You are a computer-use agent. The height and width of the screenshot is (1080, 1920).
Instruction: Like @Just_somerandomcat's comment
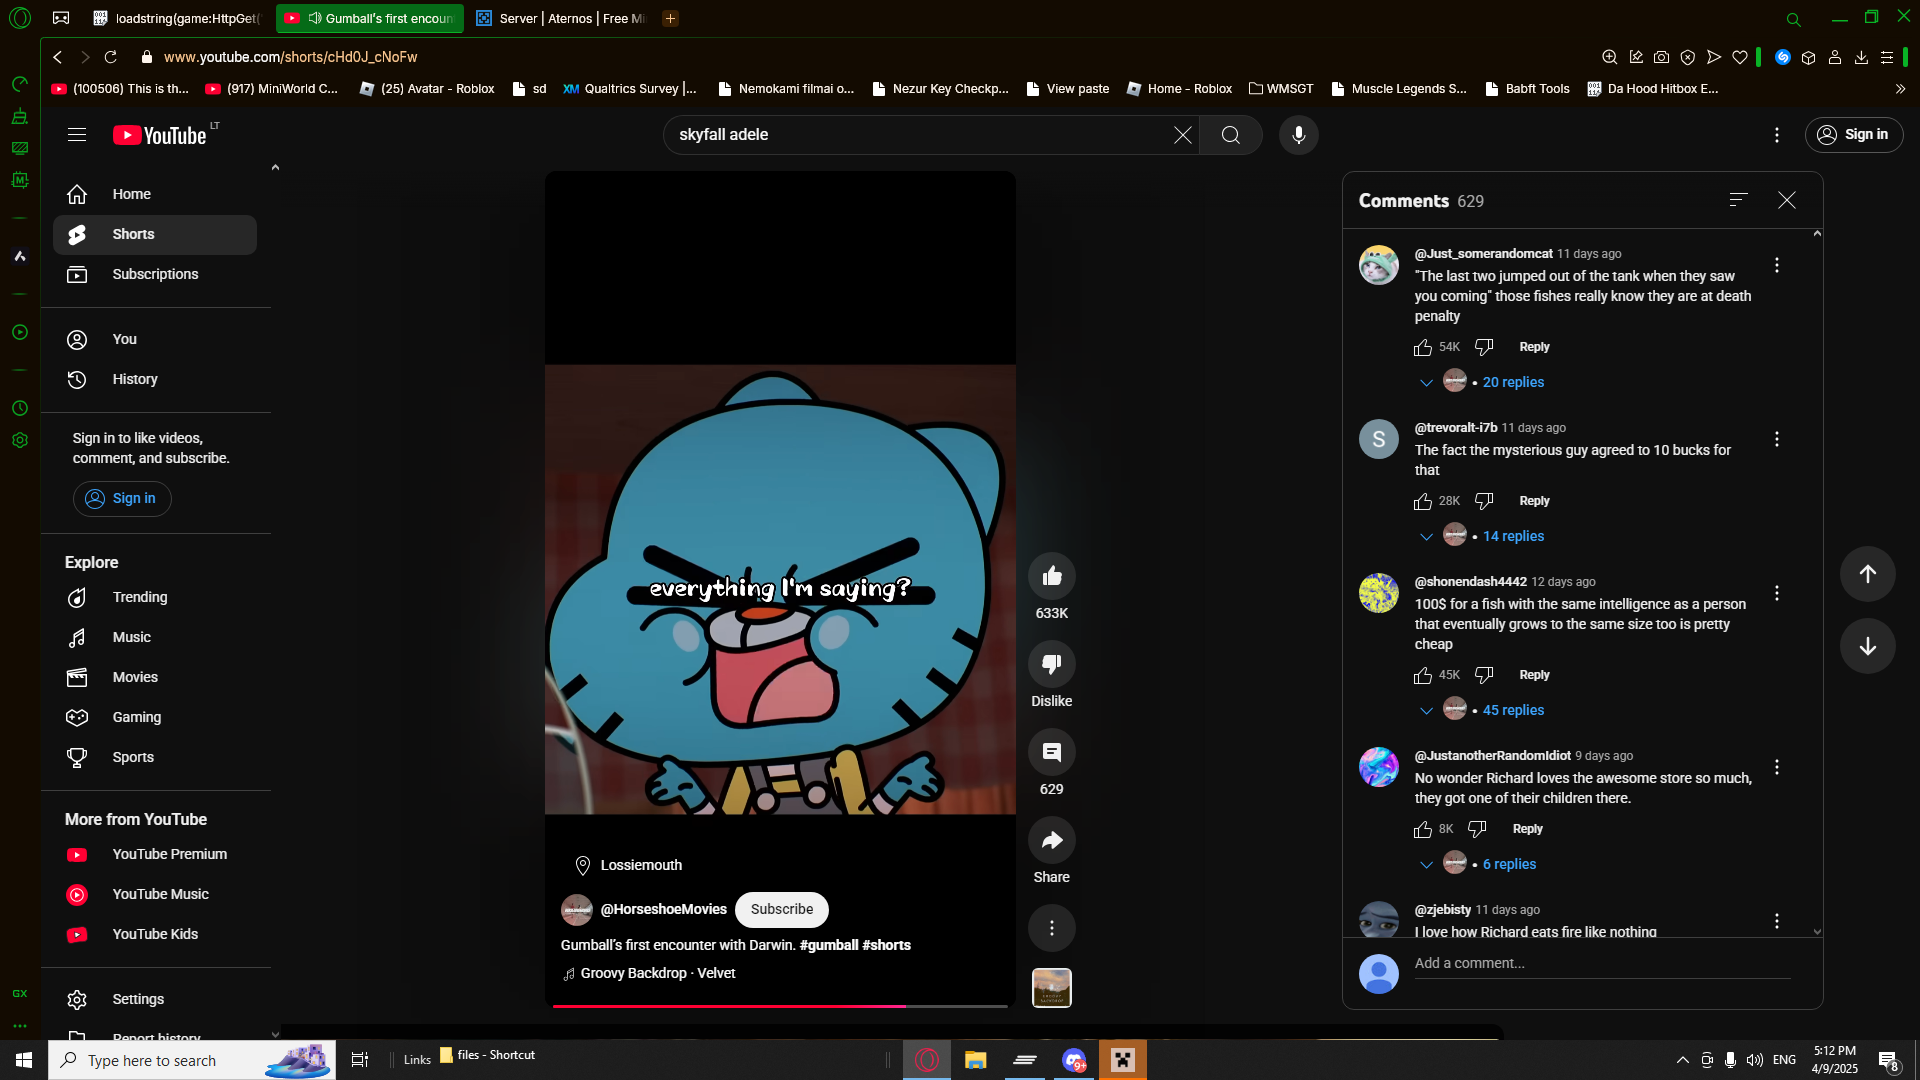(1423, 347)
